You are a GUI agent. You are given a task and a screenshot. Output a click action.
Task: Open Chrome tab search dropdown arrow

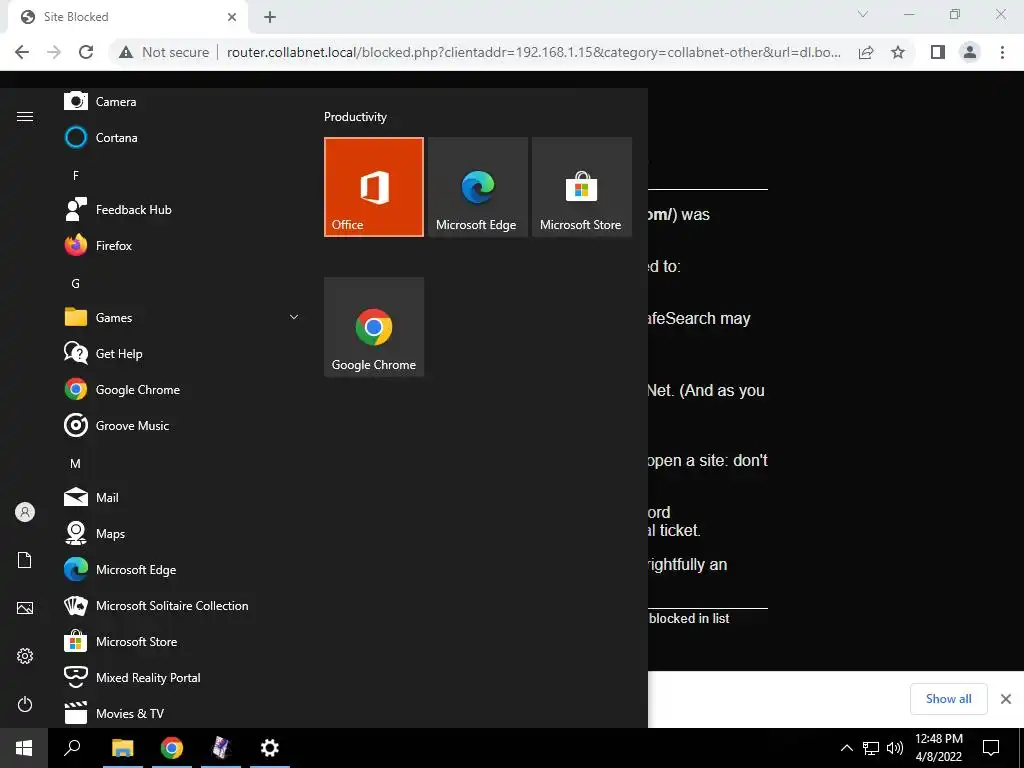[863, 14]
